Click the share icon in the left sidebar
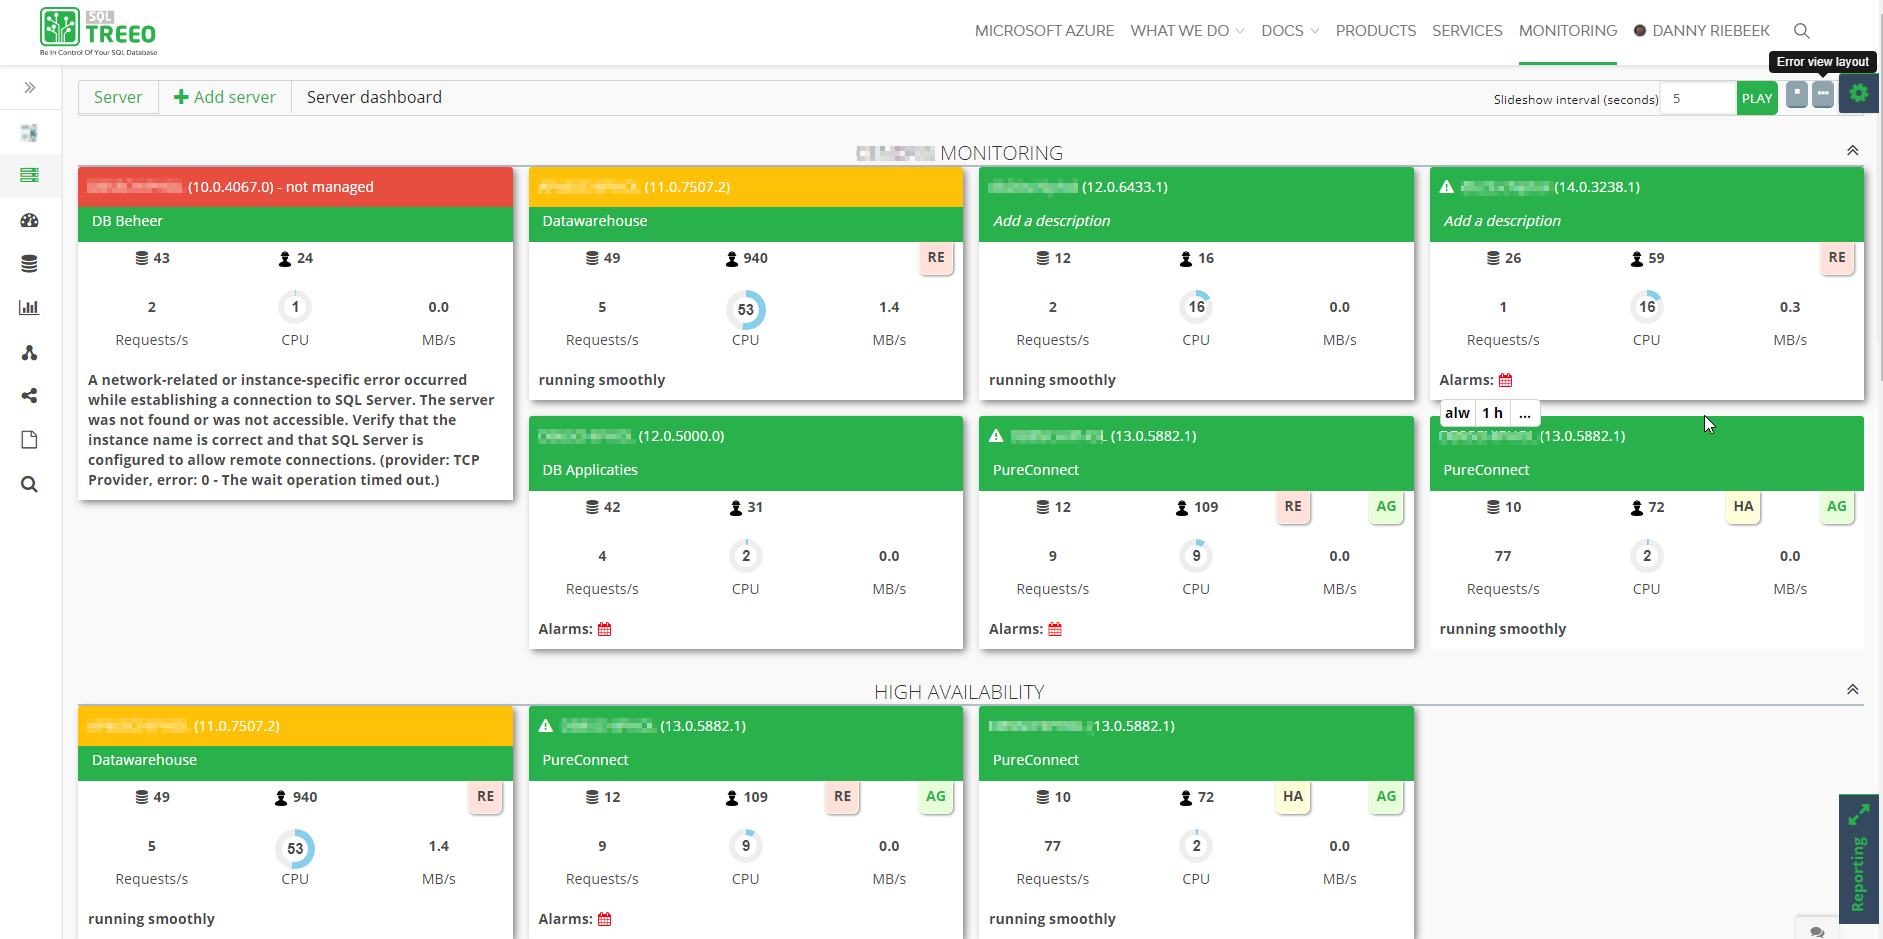Viewport: 1883px width, 939px height. click(30, 396)
